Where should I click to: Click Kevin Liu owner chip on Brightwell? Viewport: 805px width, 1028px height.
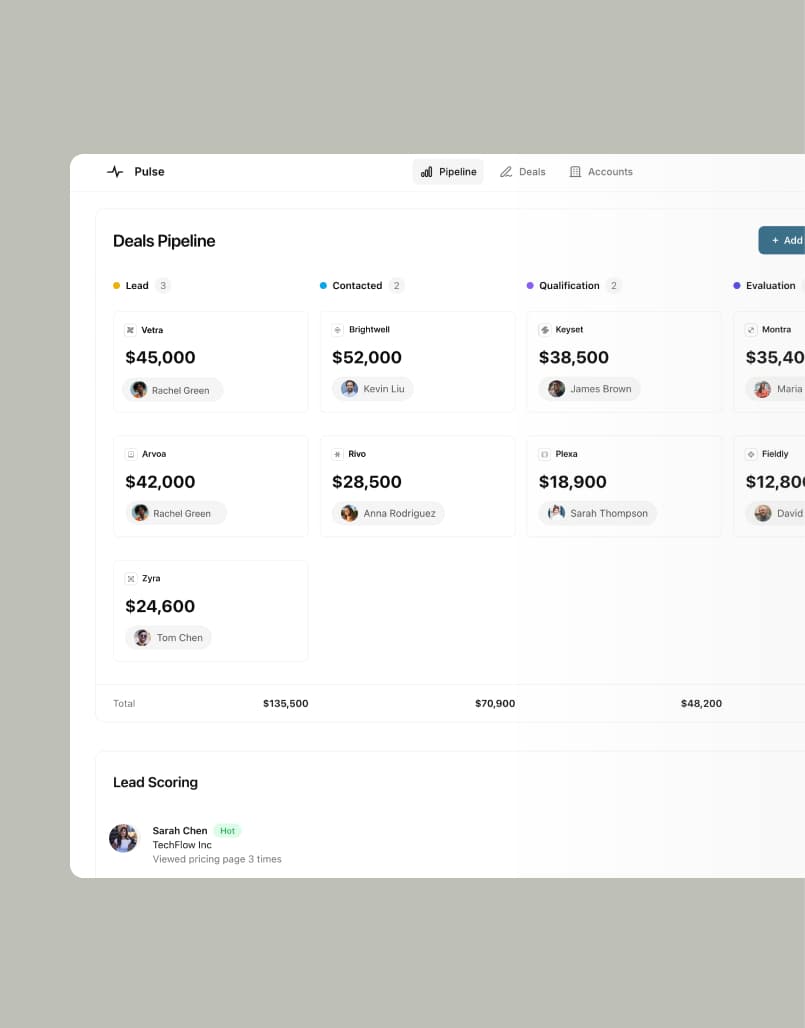pos(372,389)
